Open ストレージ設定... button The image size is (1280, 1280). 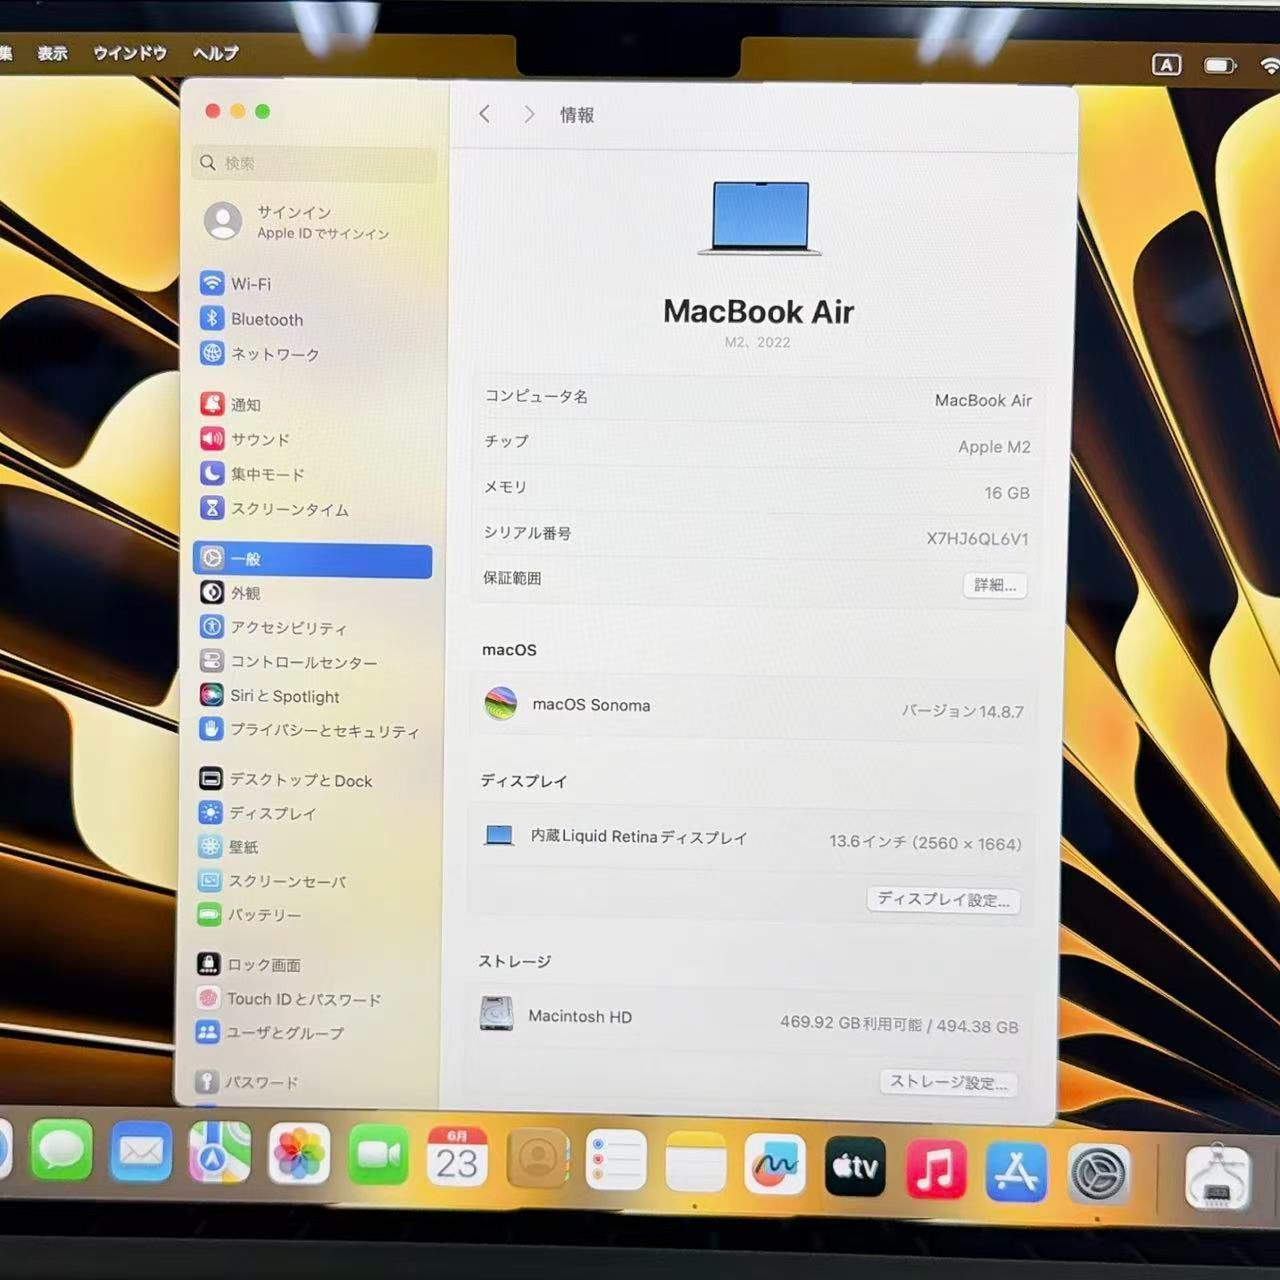[x=948, y=1082]
